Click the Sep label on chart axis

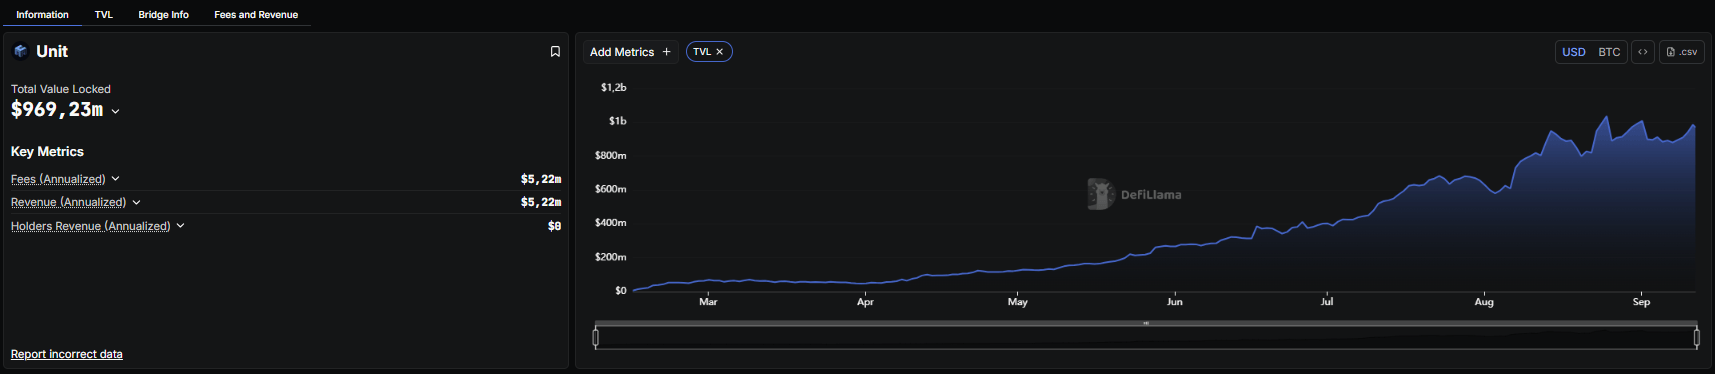(x=1641, y=302)
